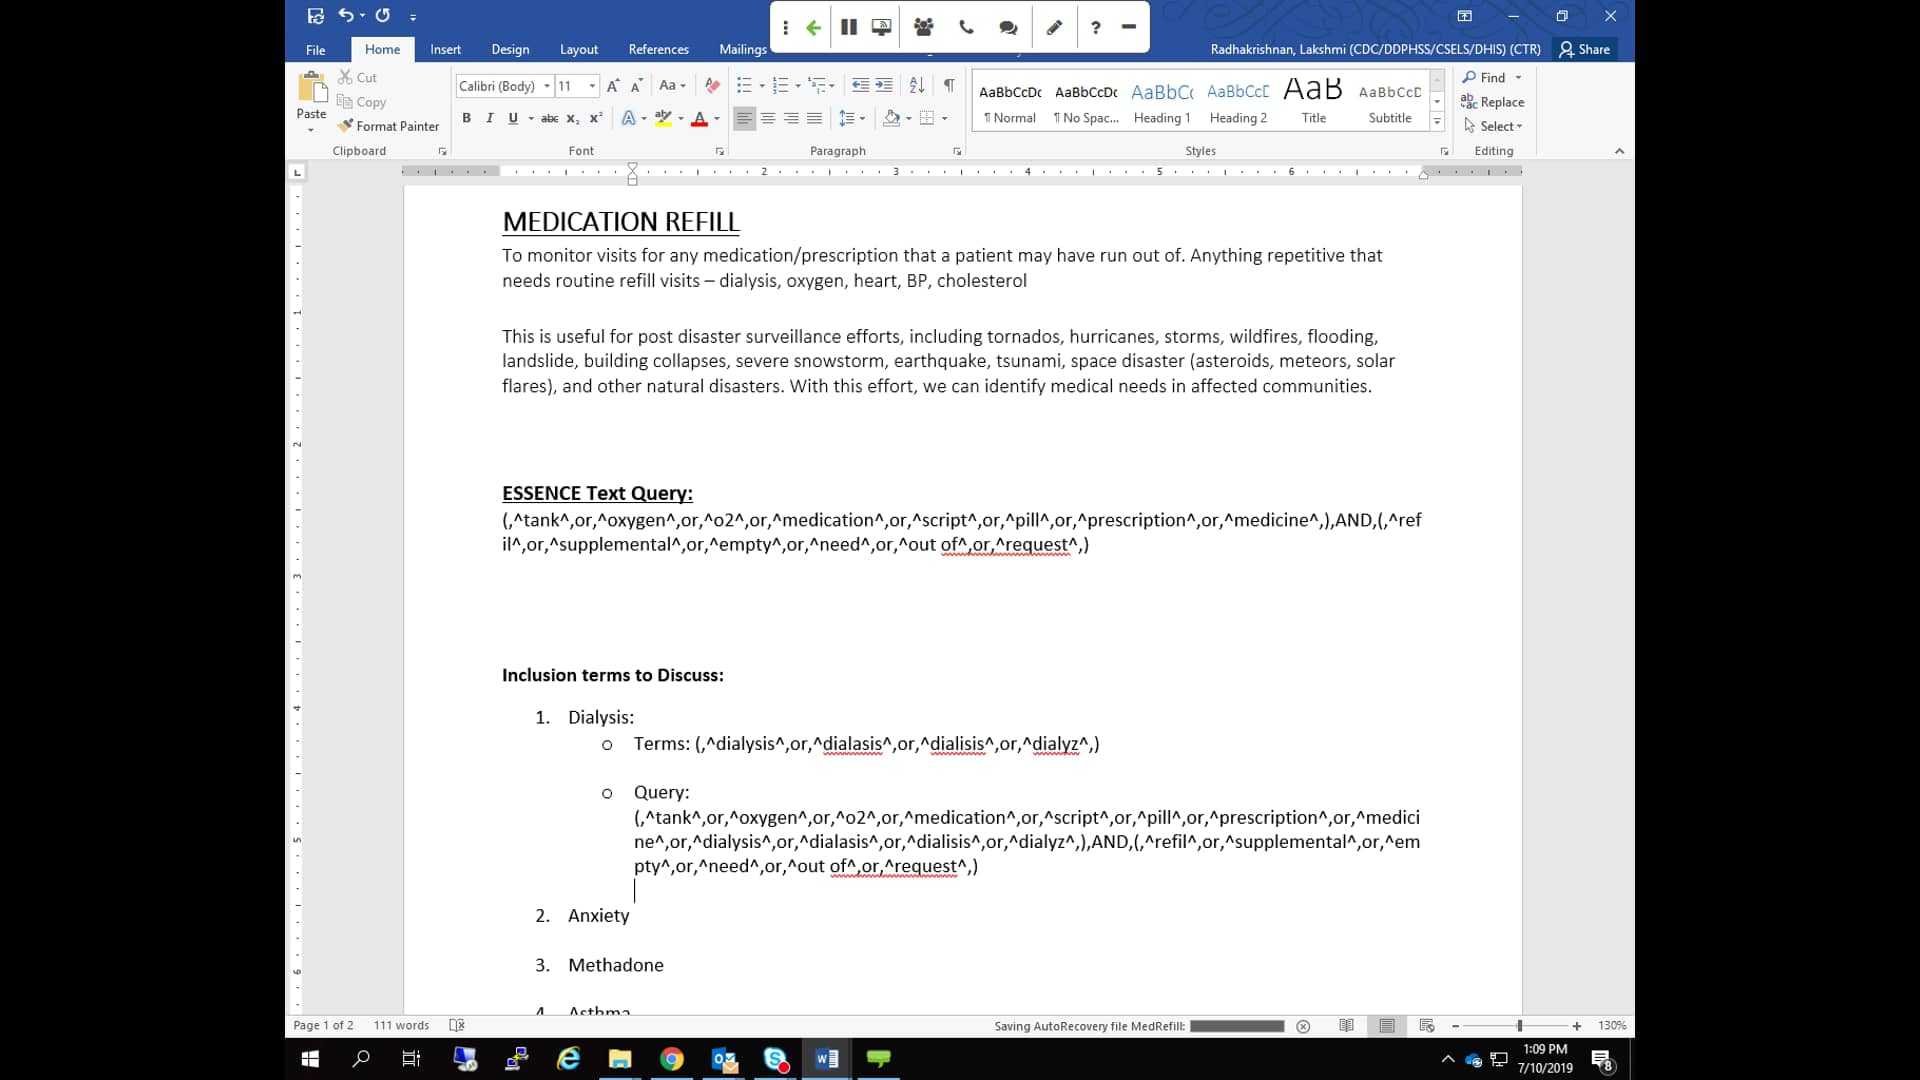The image size is (1920, 1080).
Task: Open Font dialog launcher
Action: point(719,151)
